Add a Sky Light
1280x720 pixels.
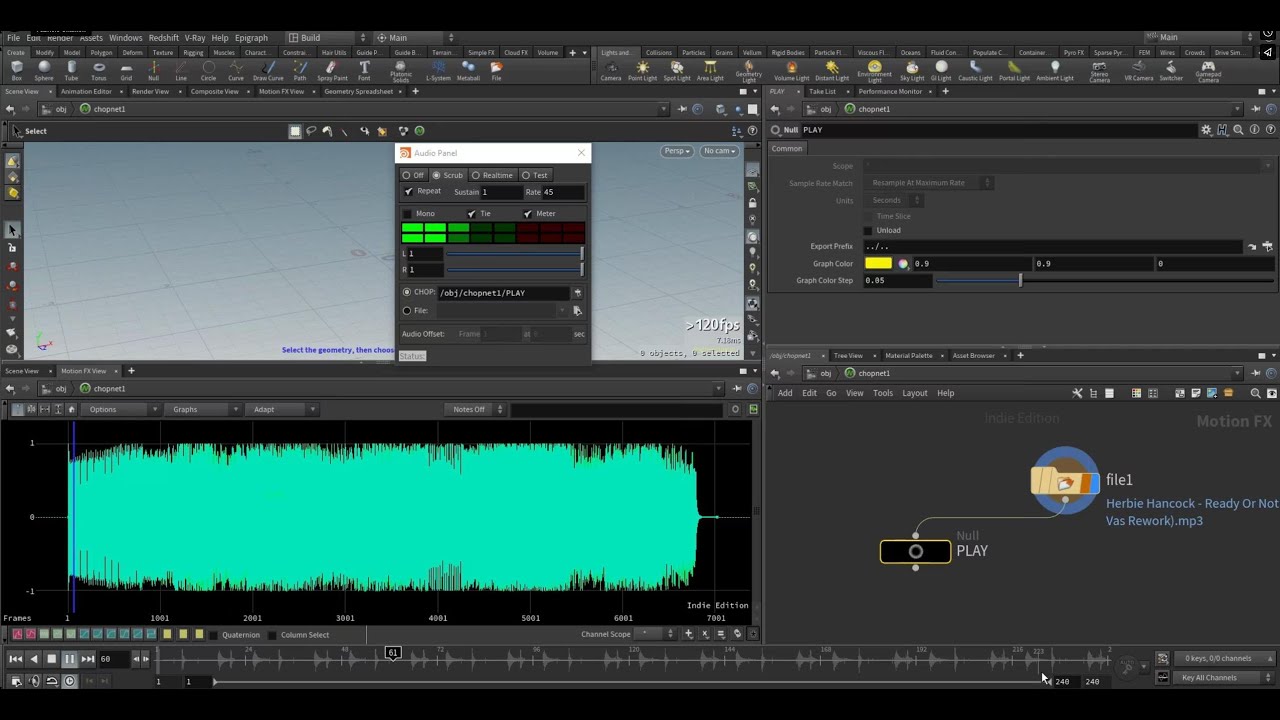pos(912,71)
